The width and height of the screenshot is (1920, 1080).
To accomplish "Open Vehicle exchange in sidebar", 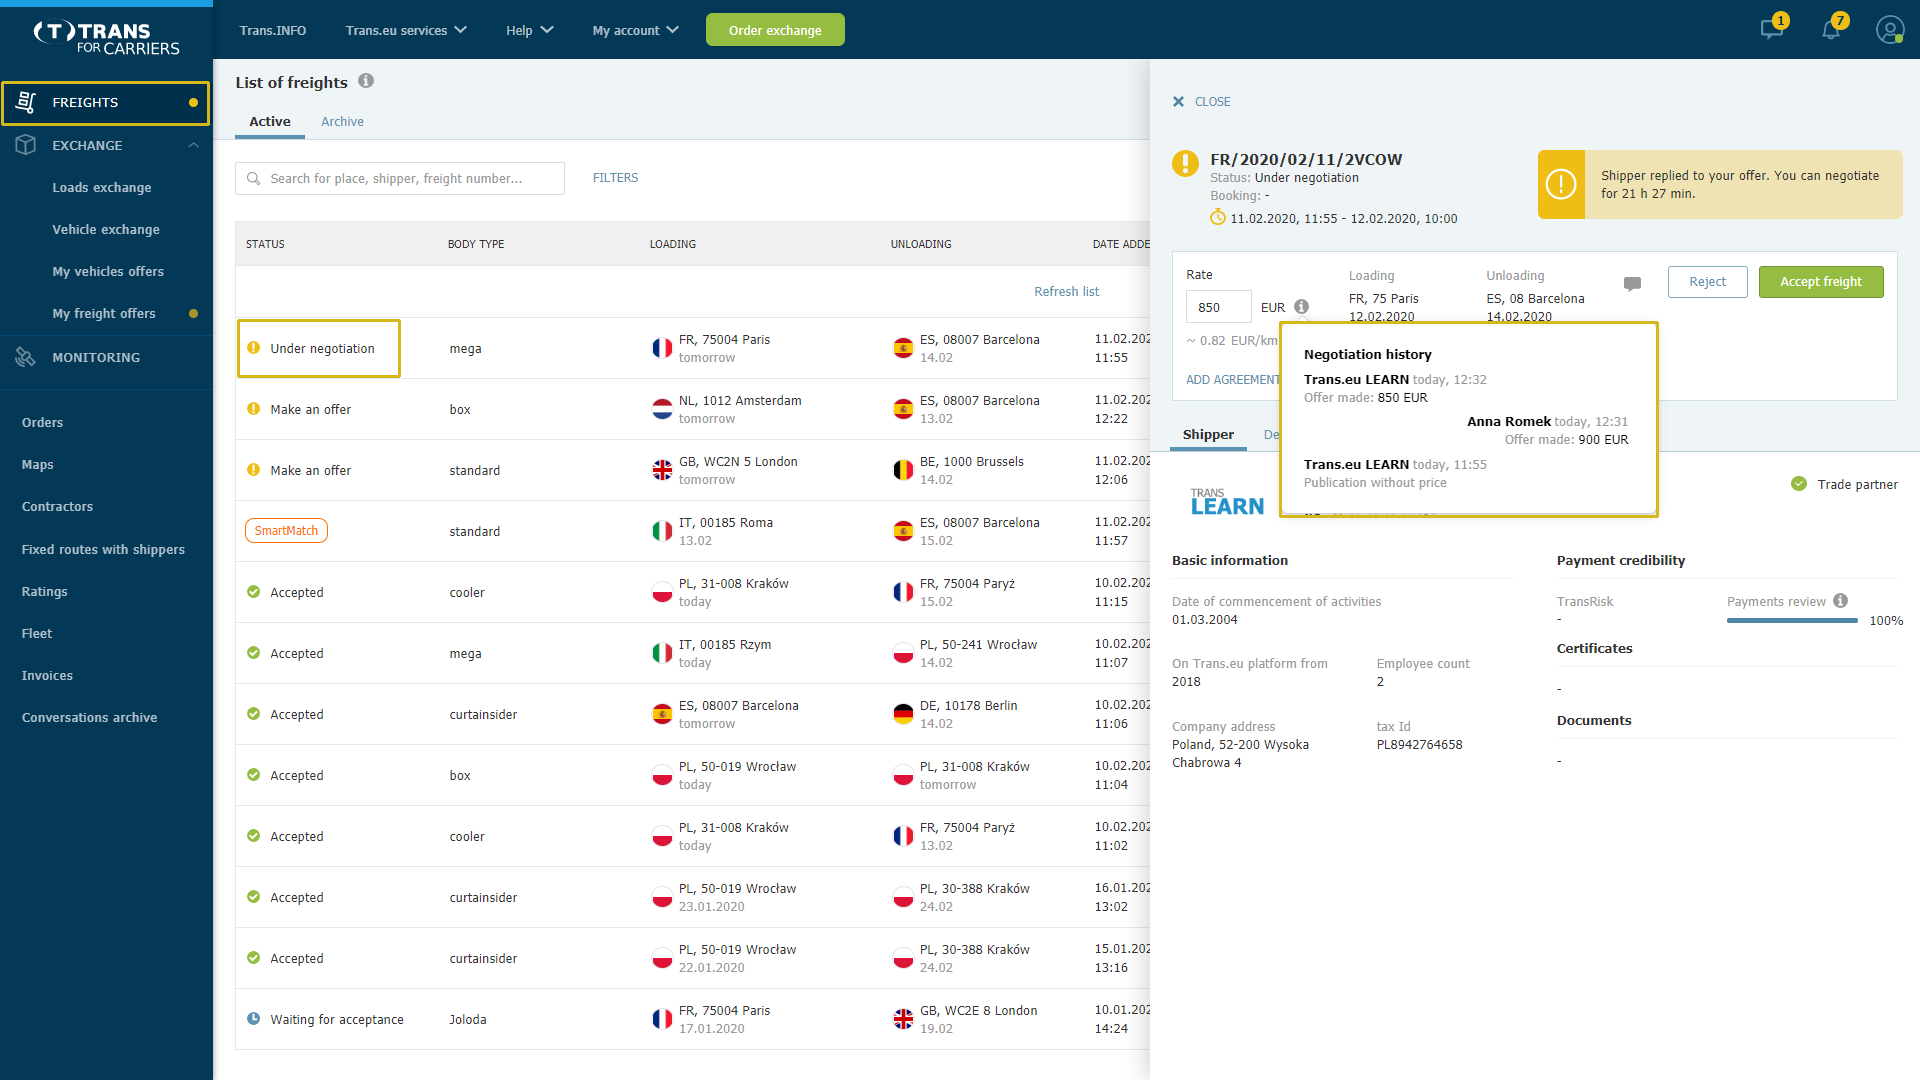I will [106, 229].
